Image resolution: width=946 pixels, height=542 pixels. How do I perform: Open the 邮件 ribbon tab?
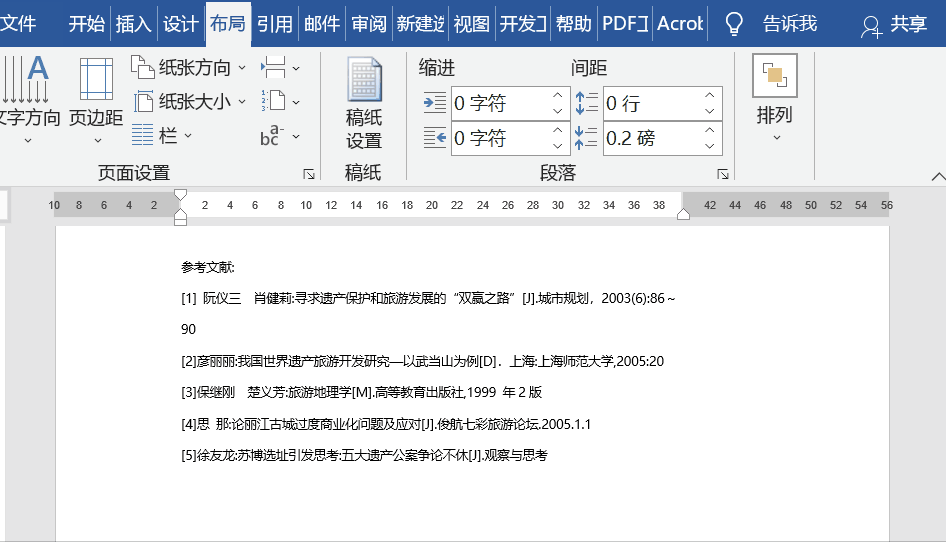[322, 24]
